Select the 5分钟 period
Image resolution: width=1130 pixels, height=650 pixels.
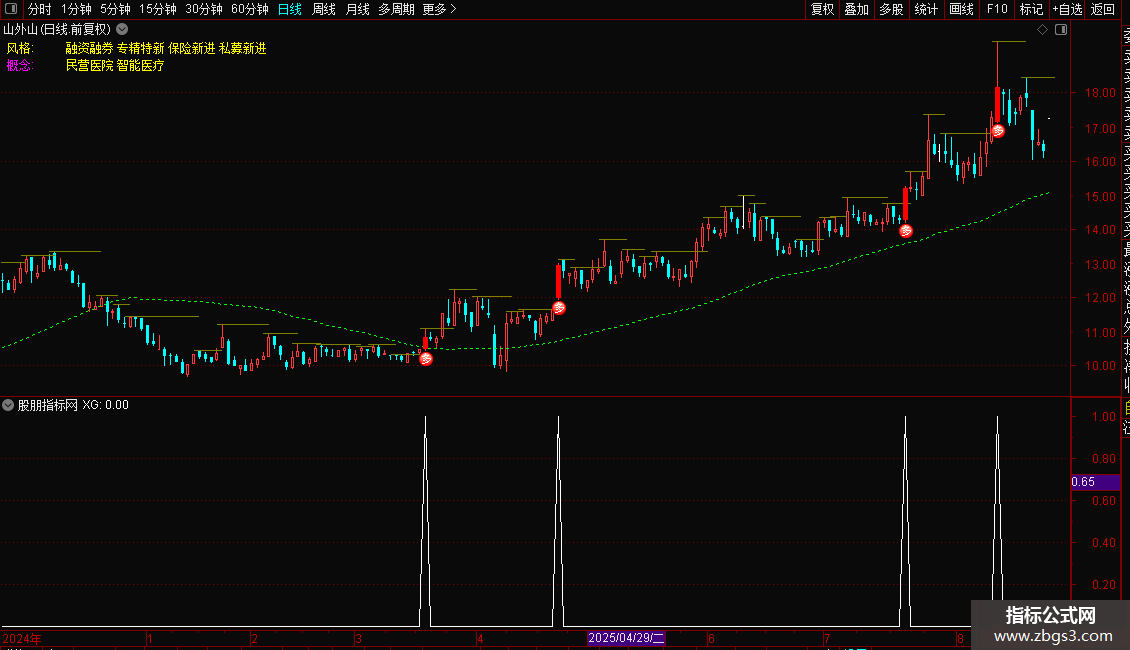[x=115, y=9]
